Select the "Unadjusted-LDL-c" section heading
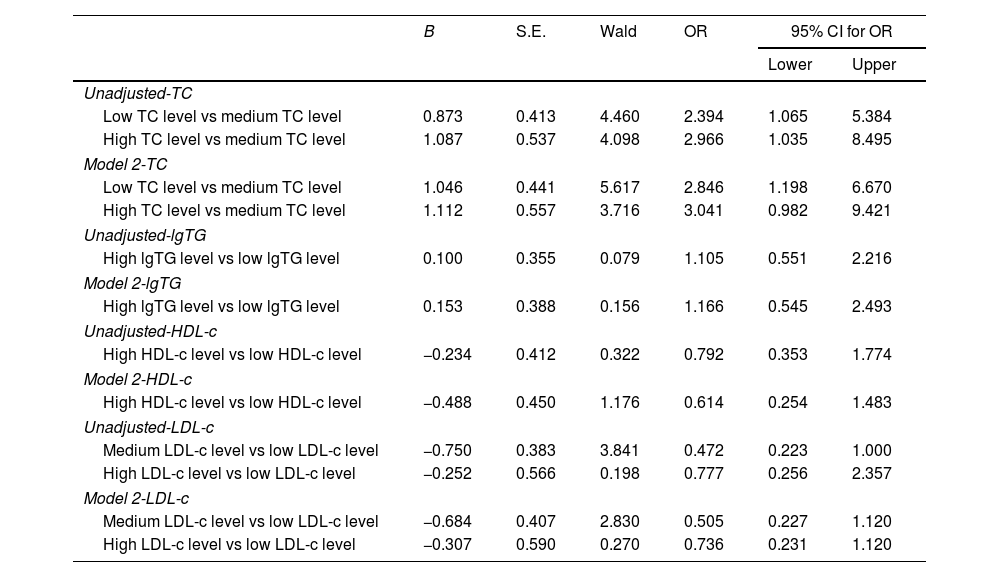 (149, 427)
